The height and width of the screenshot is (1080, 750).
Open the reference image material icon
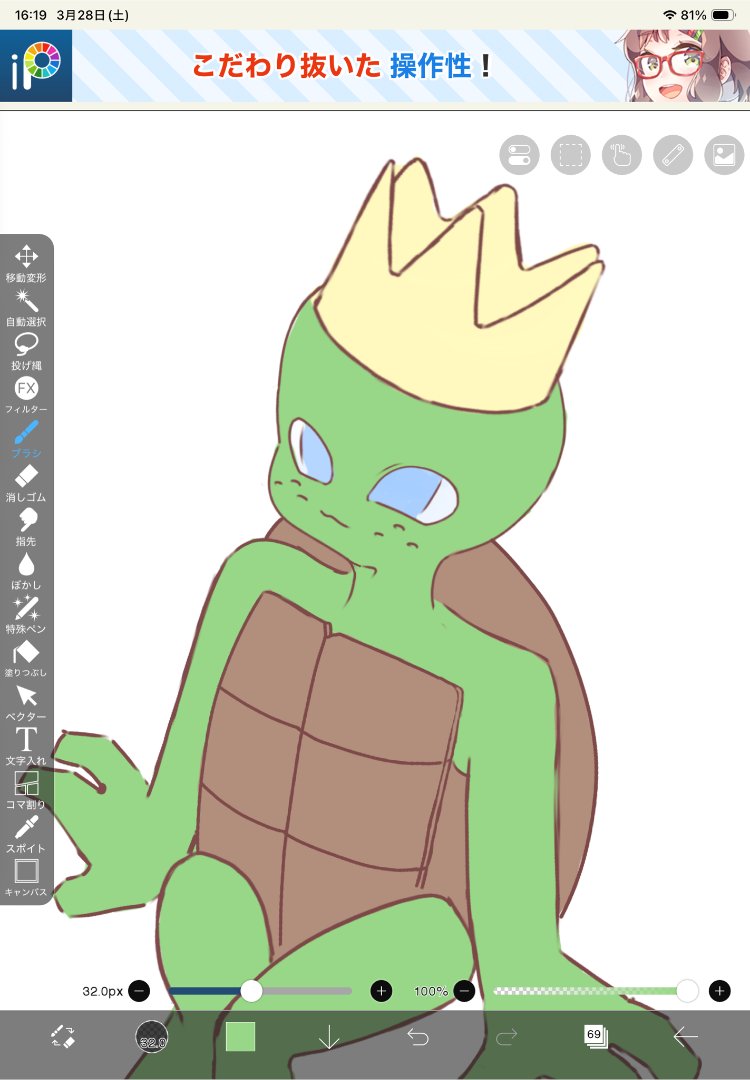(725, 155)
